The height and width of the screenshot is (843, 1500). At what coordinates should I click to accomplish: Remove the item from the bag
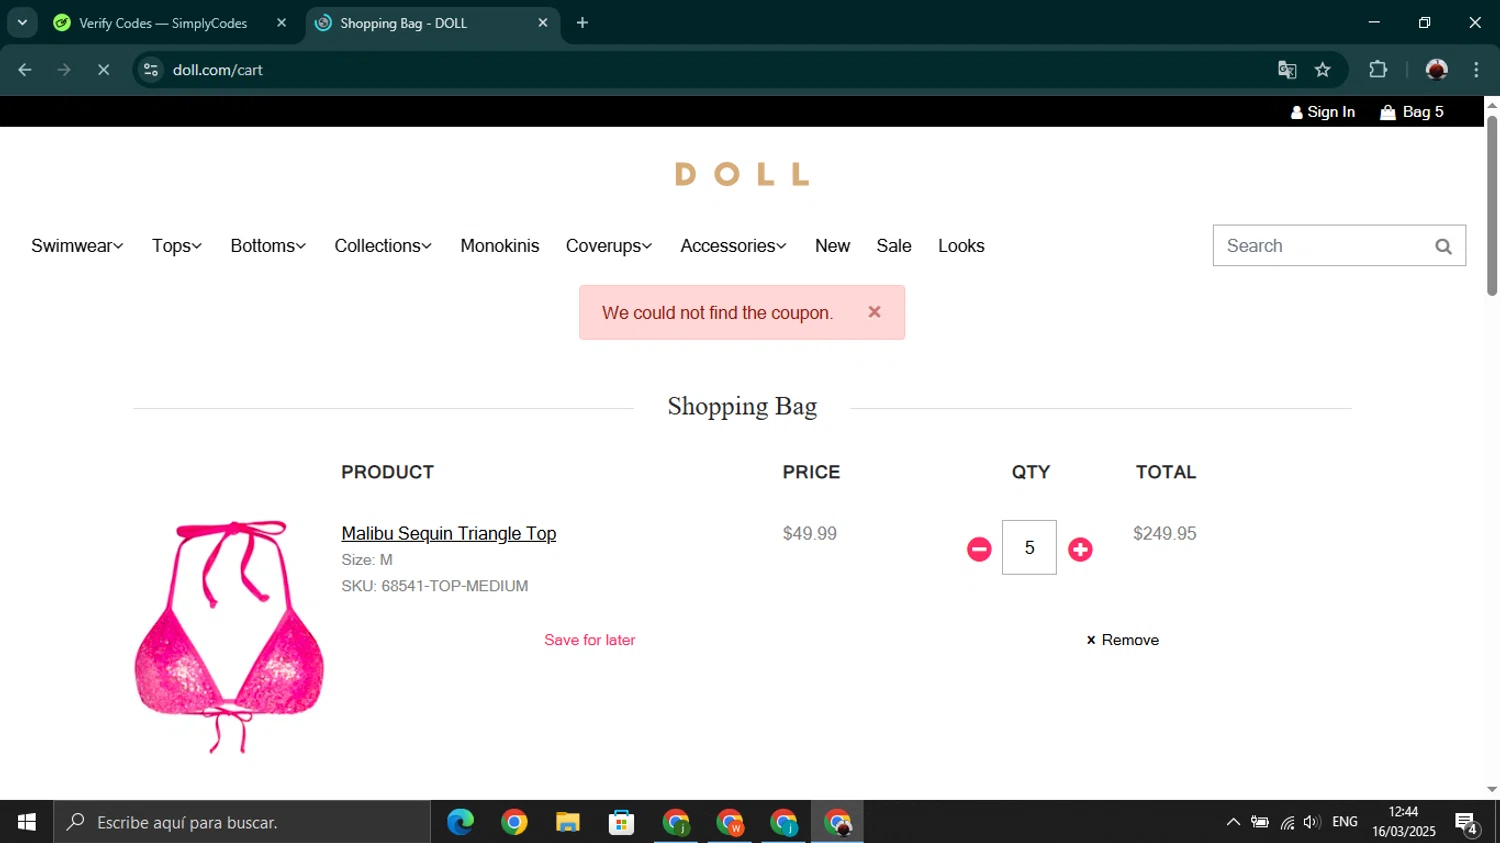tap(1122, 640)
